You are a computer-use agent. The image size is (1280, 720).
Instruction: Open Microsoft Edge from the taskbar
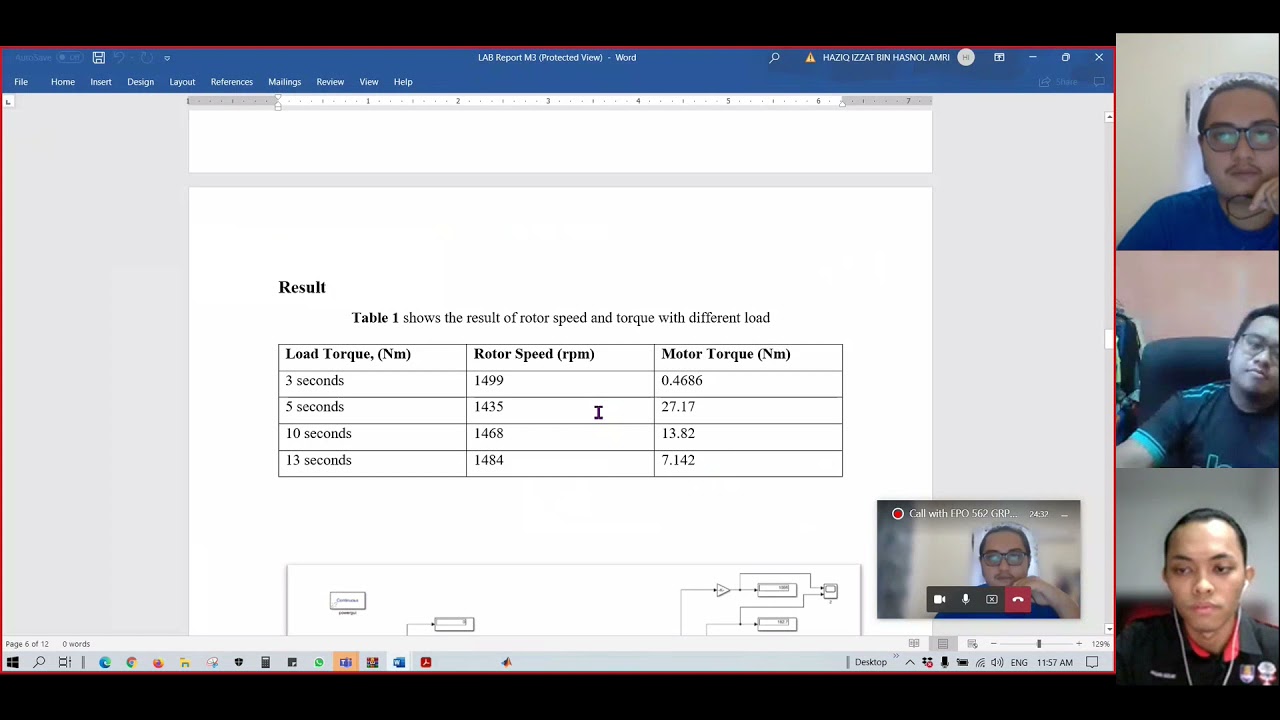105,662
